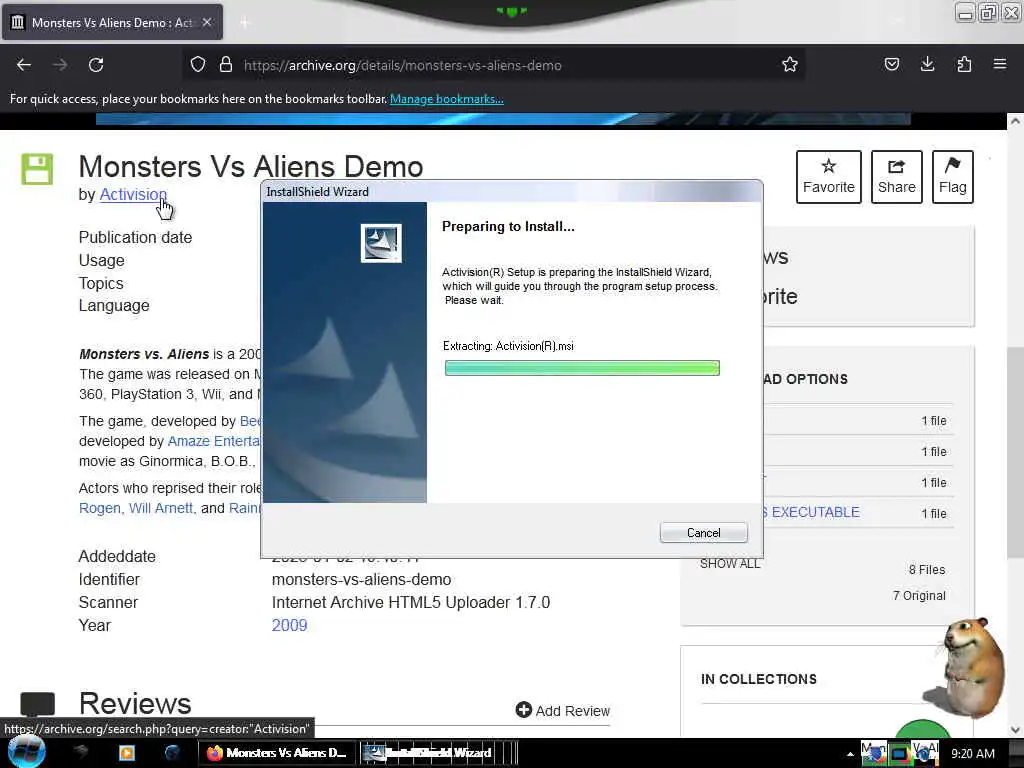Open the 2009 year link

point(289,625)
